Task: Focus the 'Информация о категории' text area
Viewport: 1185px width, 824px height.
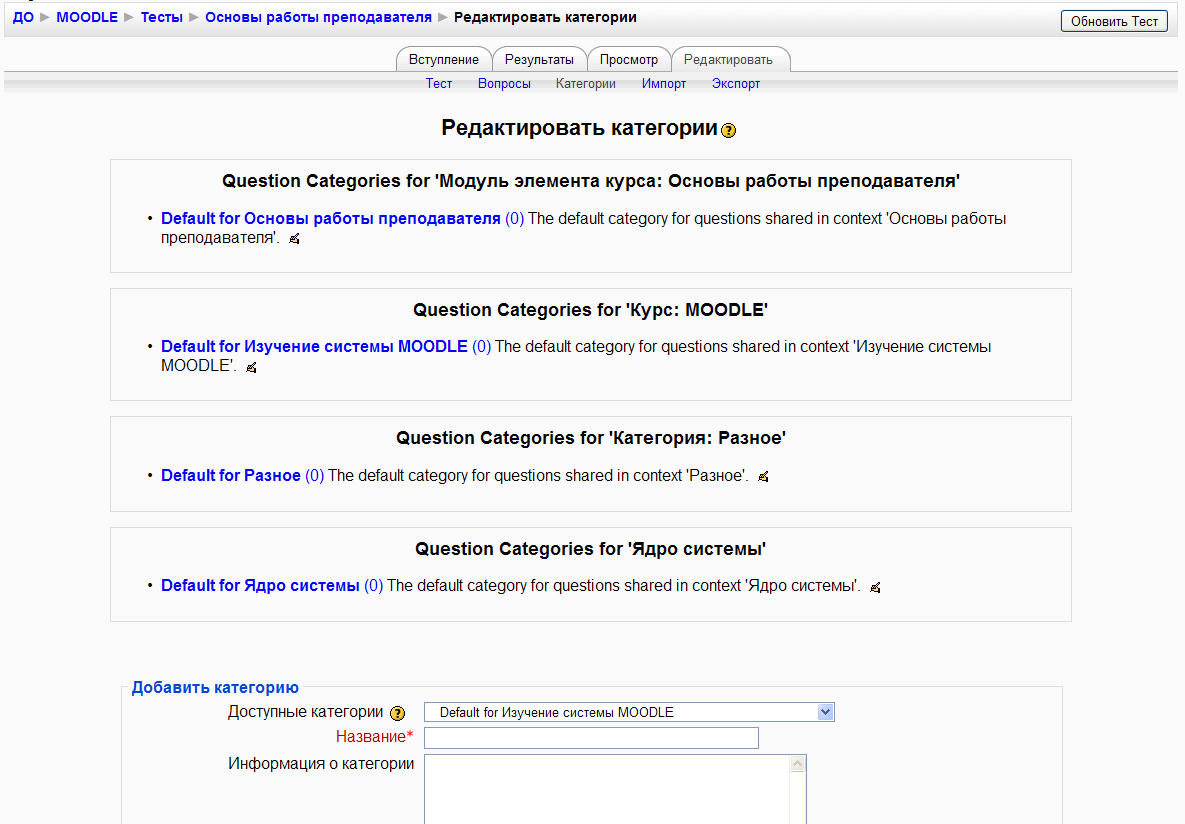Action: tap(615, 789)
